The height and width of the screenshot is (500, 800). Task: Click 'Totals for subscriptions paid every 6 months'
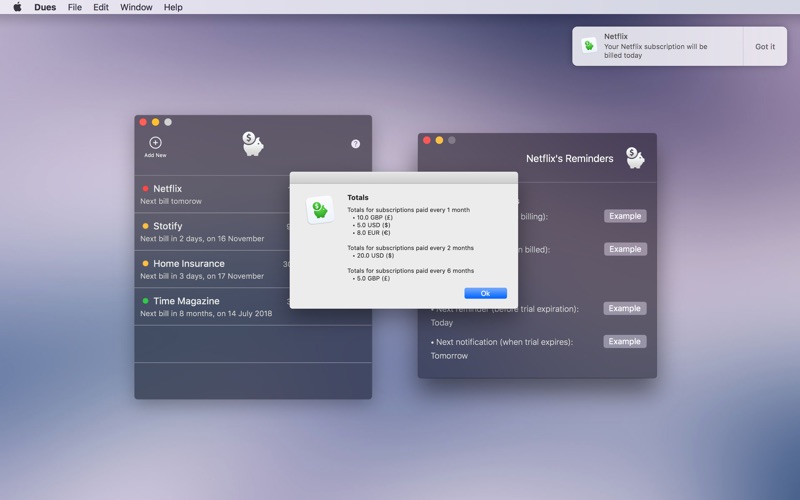click(x=410, y=271)
